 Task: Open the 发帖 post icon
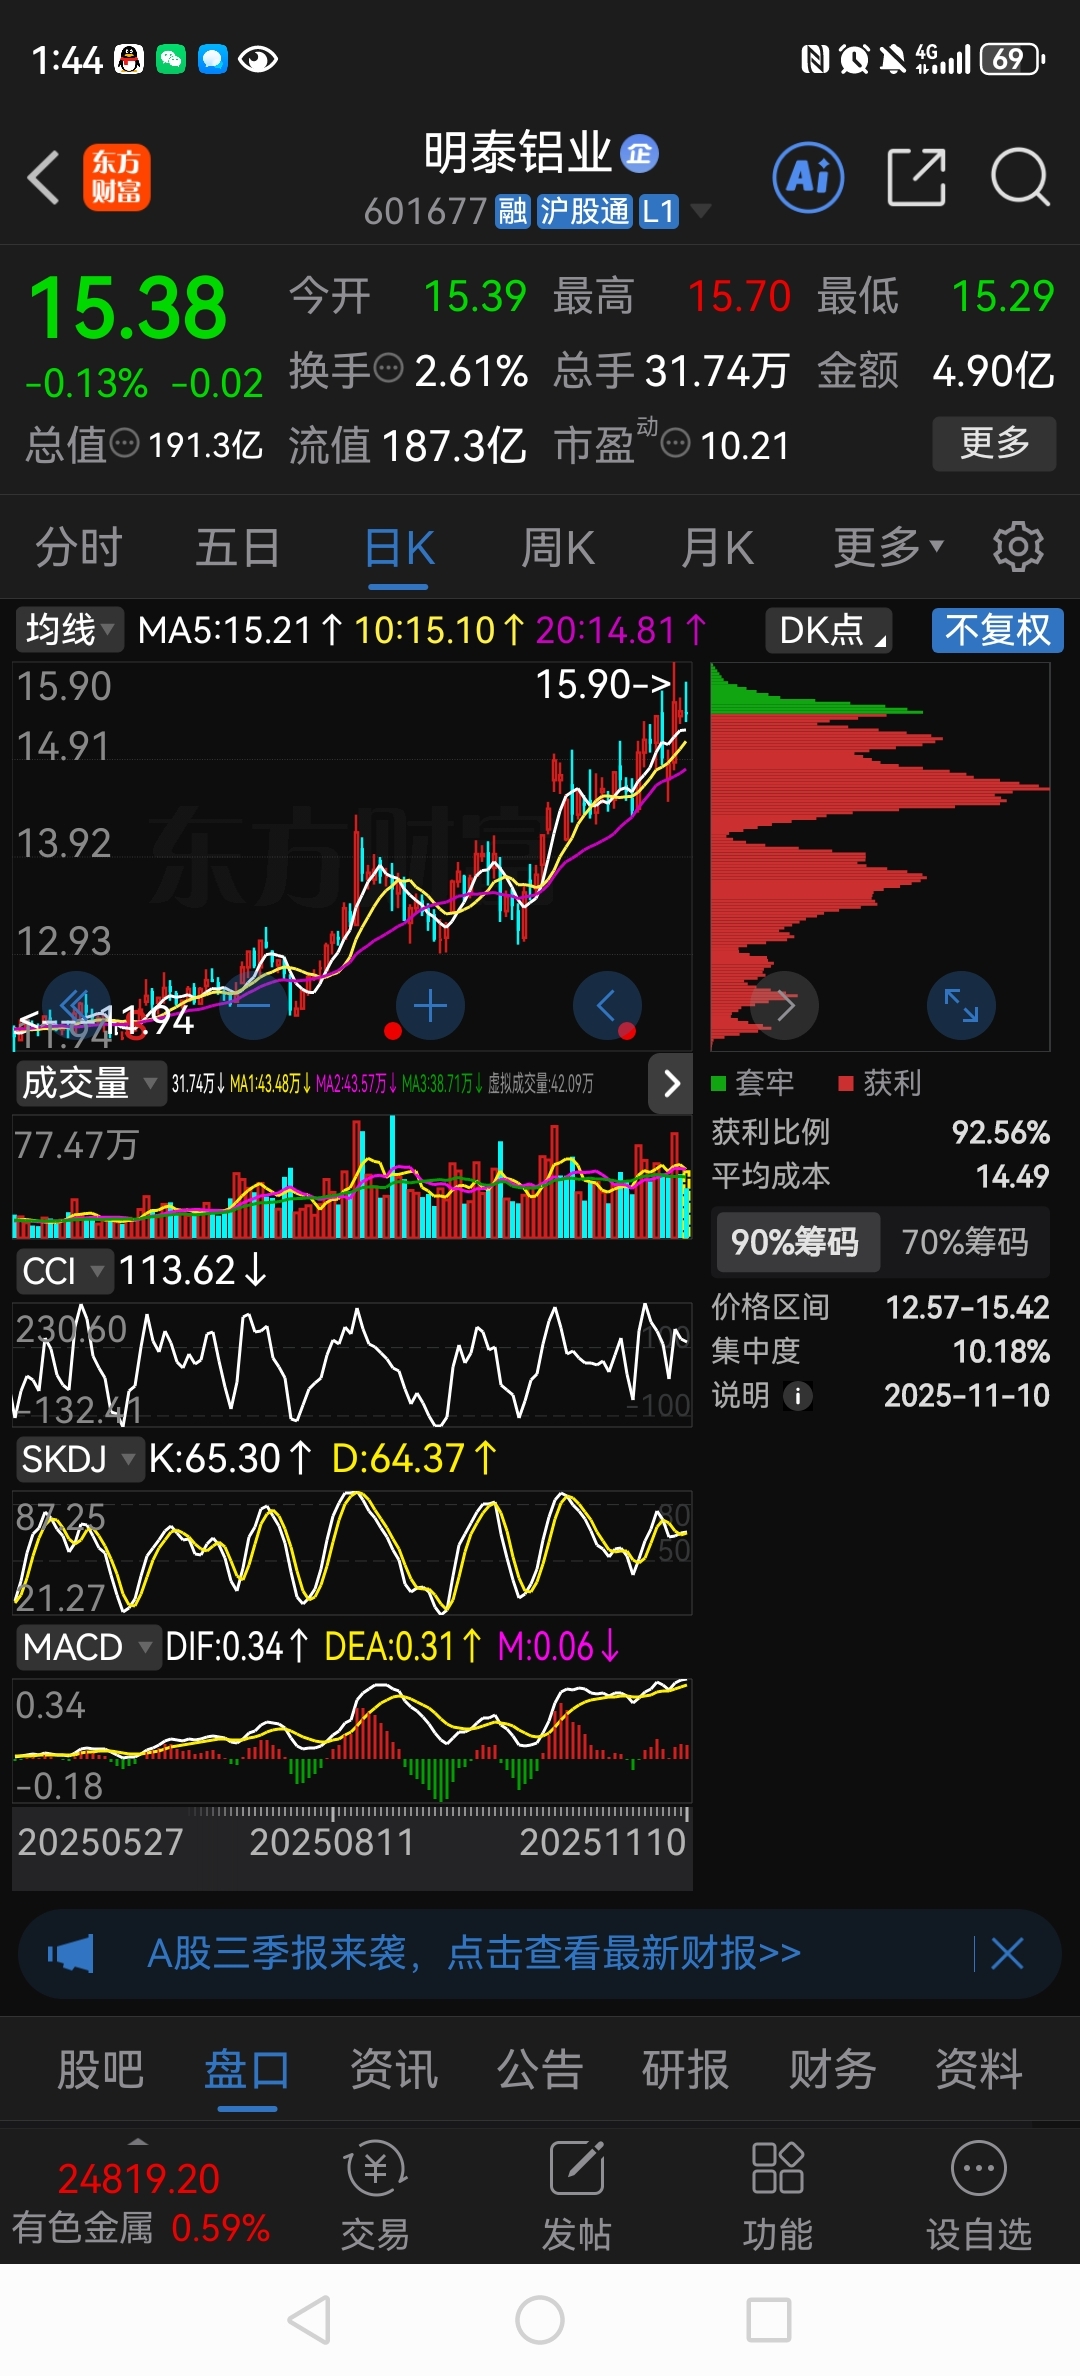pos(577,2195)
